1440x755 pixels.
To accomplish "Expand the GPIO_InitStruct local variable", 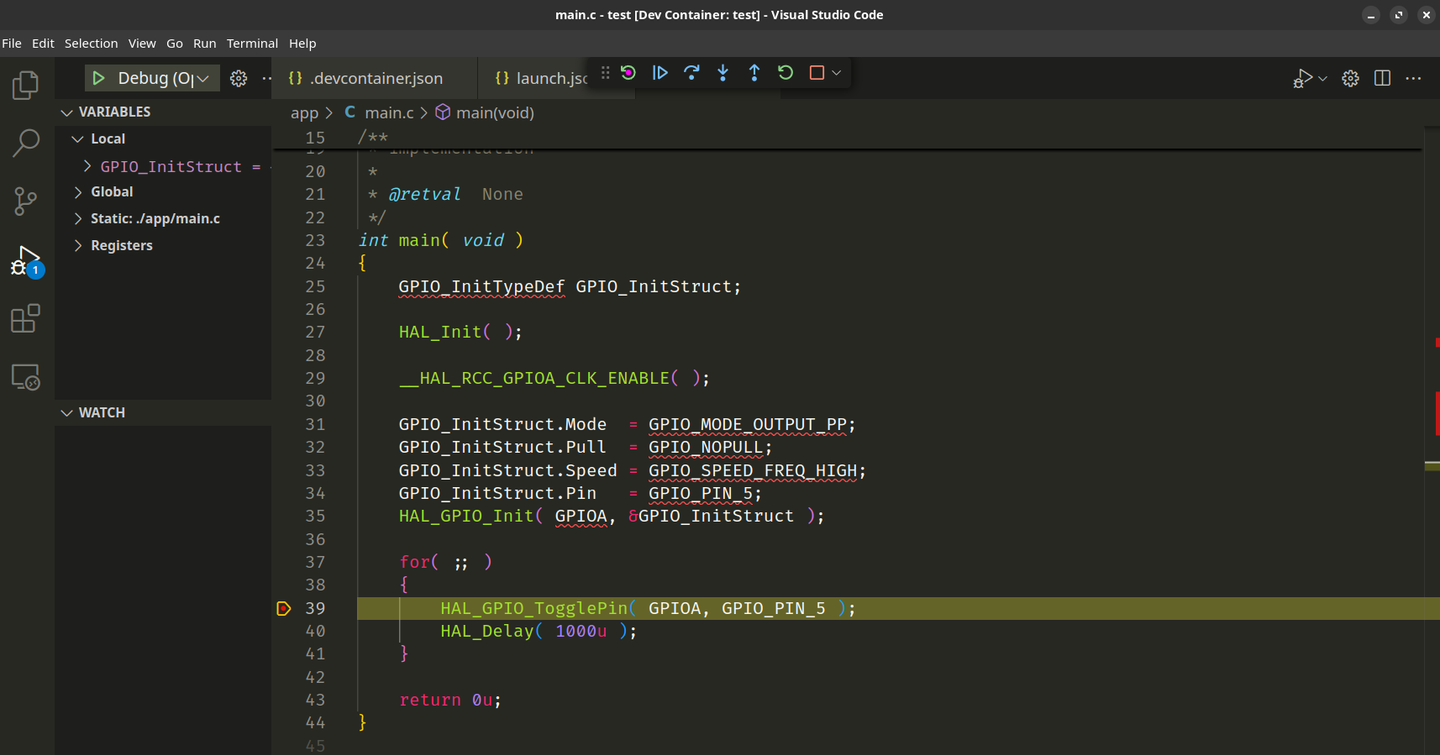I will [87, 166].
